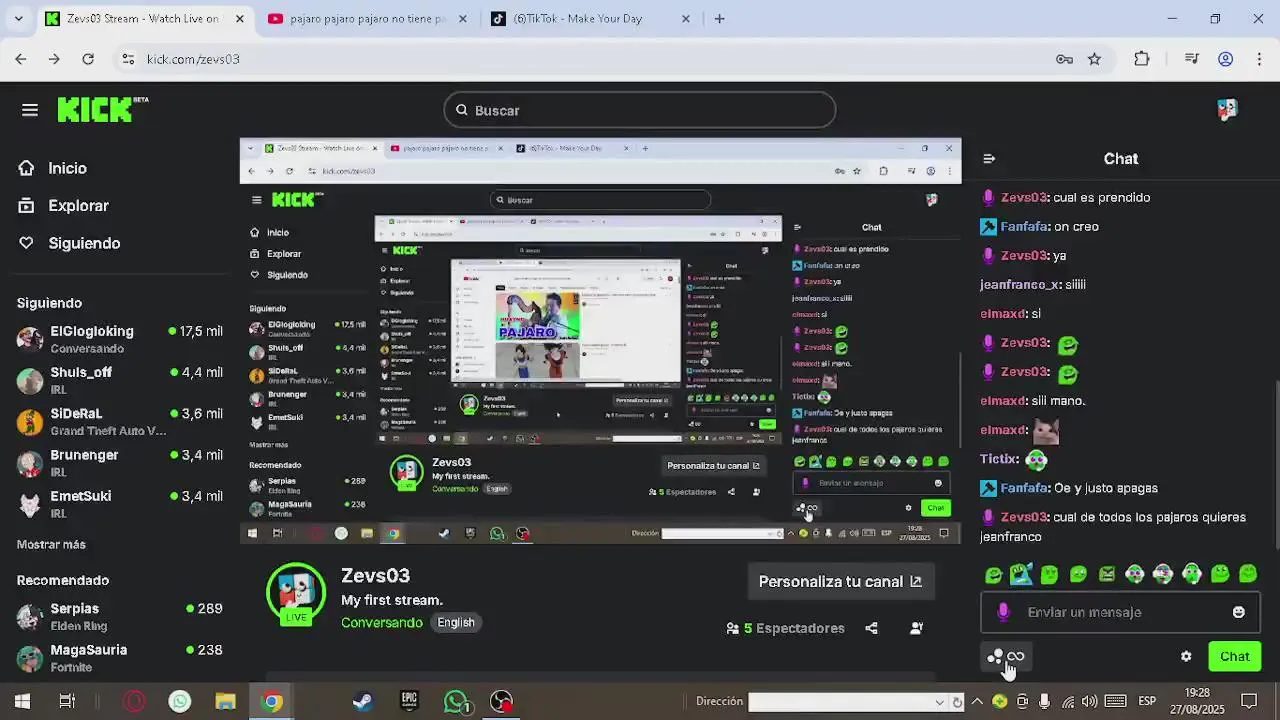Screen dimensions: 1280x720
Task: Show hidden system tray icons
Action: click(977, 701)
